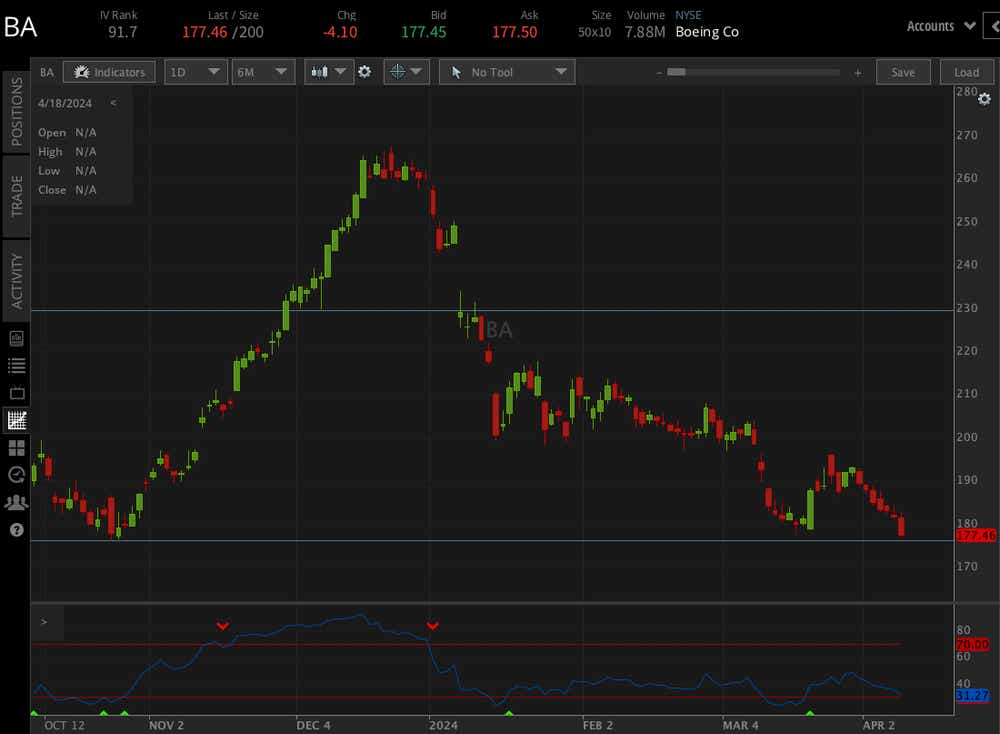This screenshot has width=1000, height=734.
Task: Click the DEC 4 date axis label
Action: click(x=313, y=725)
